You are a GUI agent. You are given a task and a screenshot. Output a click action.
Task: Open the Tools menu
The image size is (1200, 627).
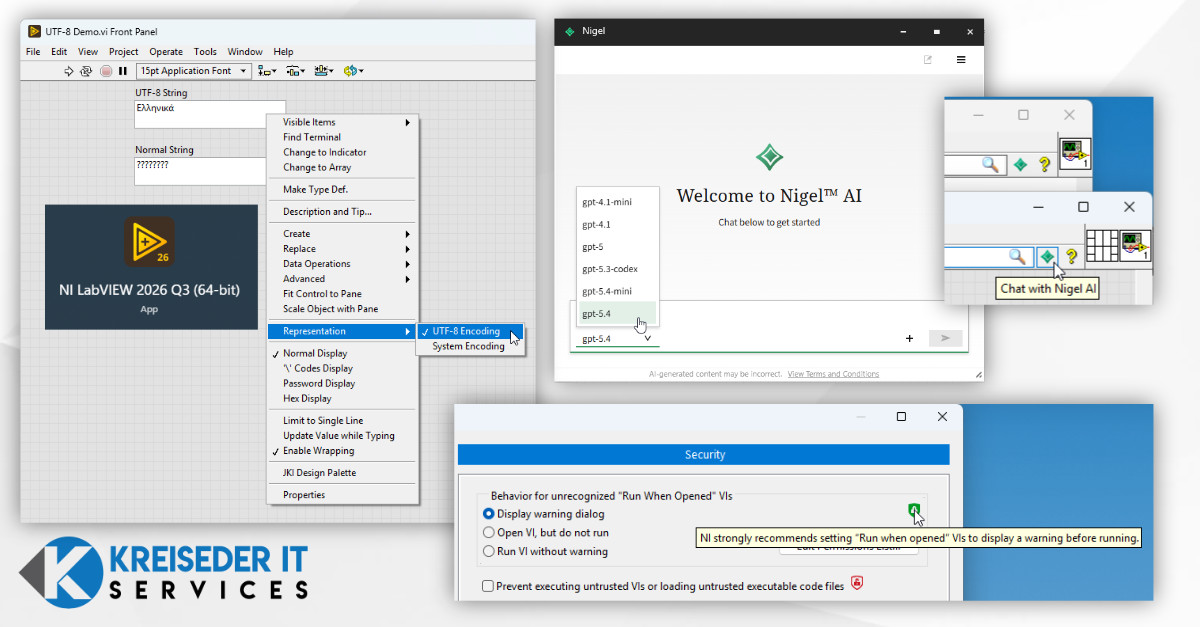point(205,52)
